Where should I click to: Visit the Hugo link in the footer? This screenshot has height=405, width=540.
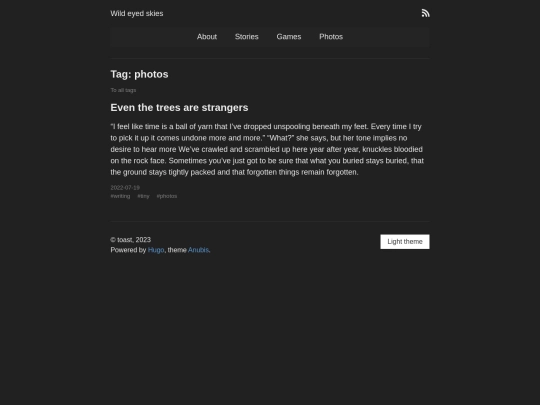(x=156, y=250)
